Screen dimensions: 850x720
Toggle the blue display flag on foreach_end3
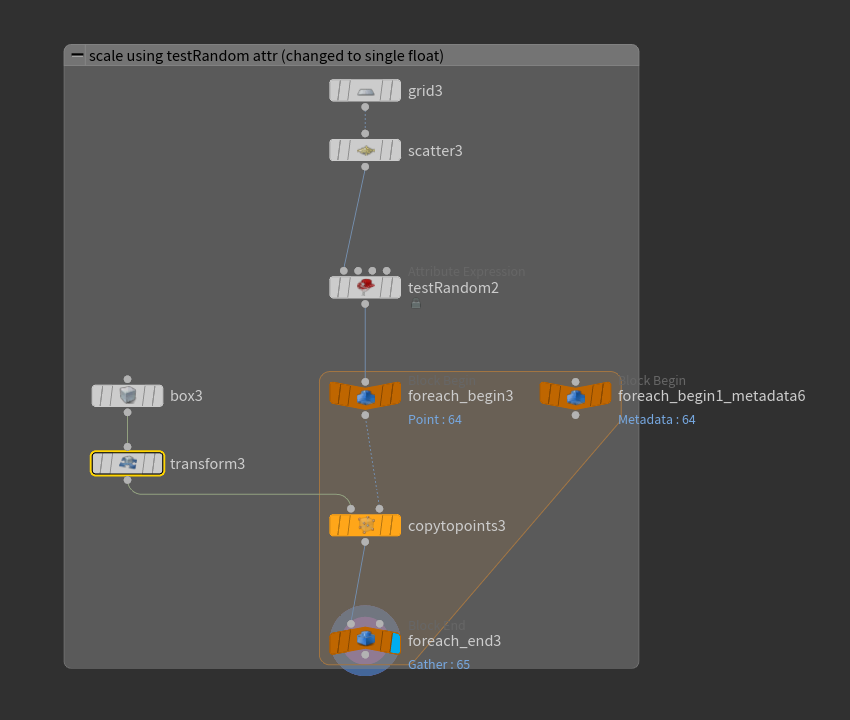tap(395, 641)
